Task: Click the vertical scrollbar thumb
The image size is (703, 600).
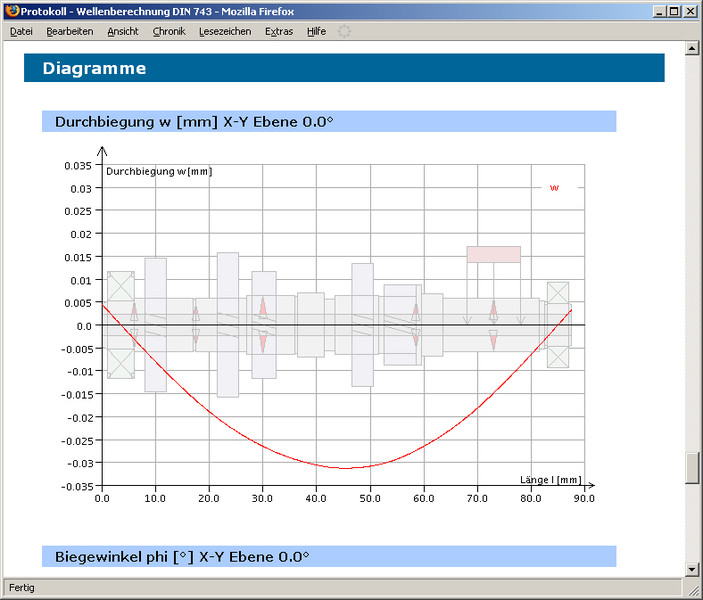Action: (691, 468)
